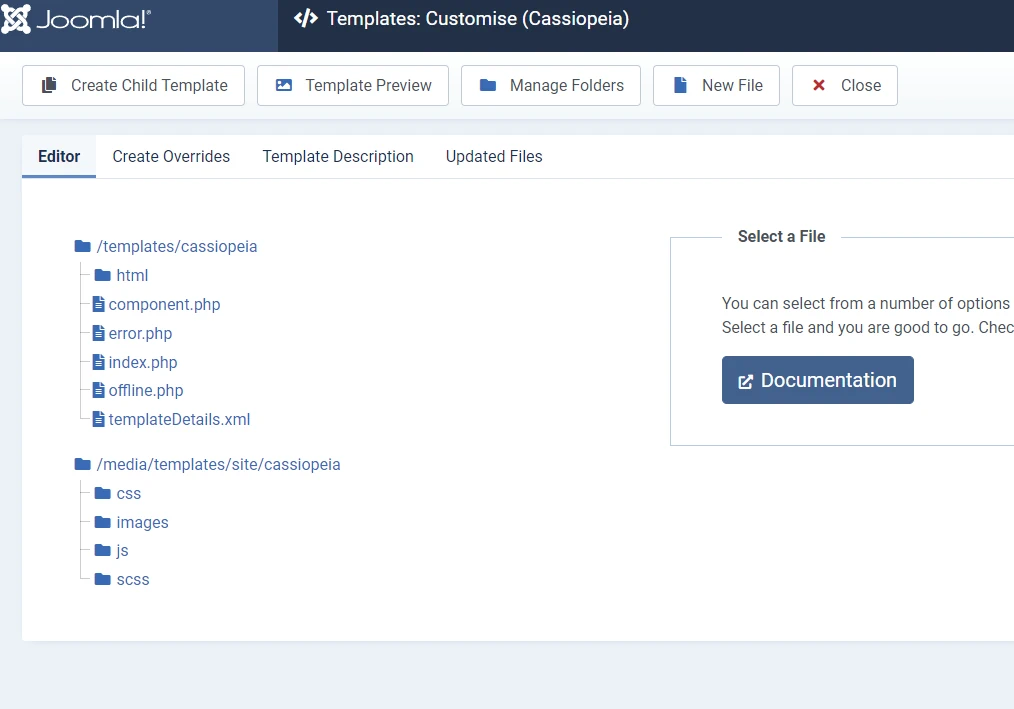Click the Template Preview image icon

[285, 85]
